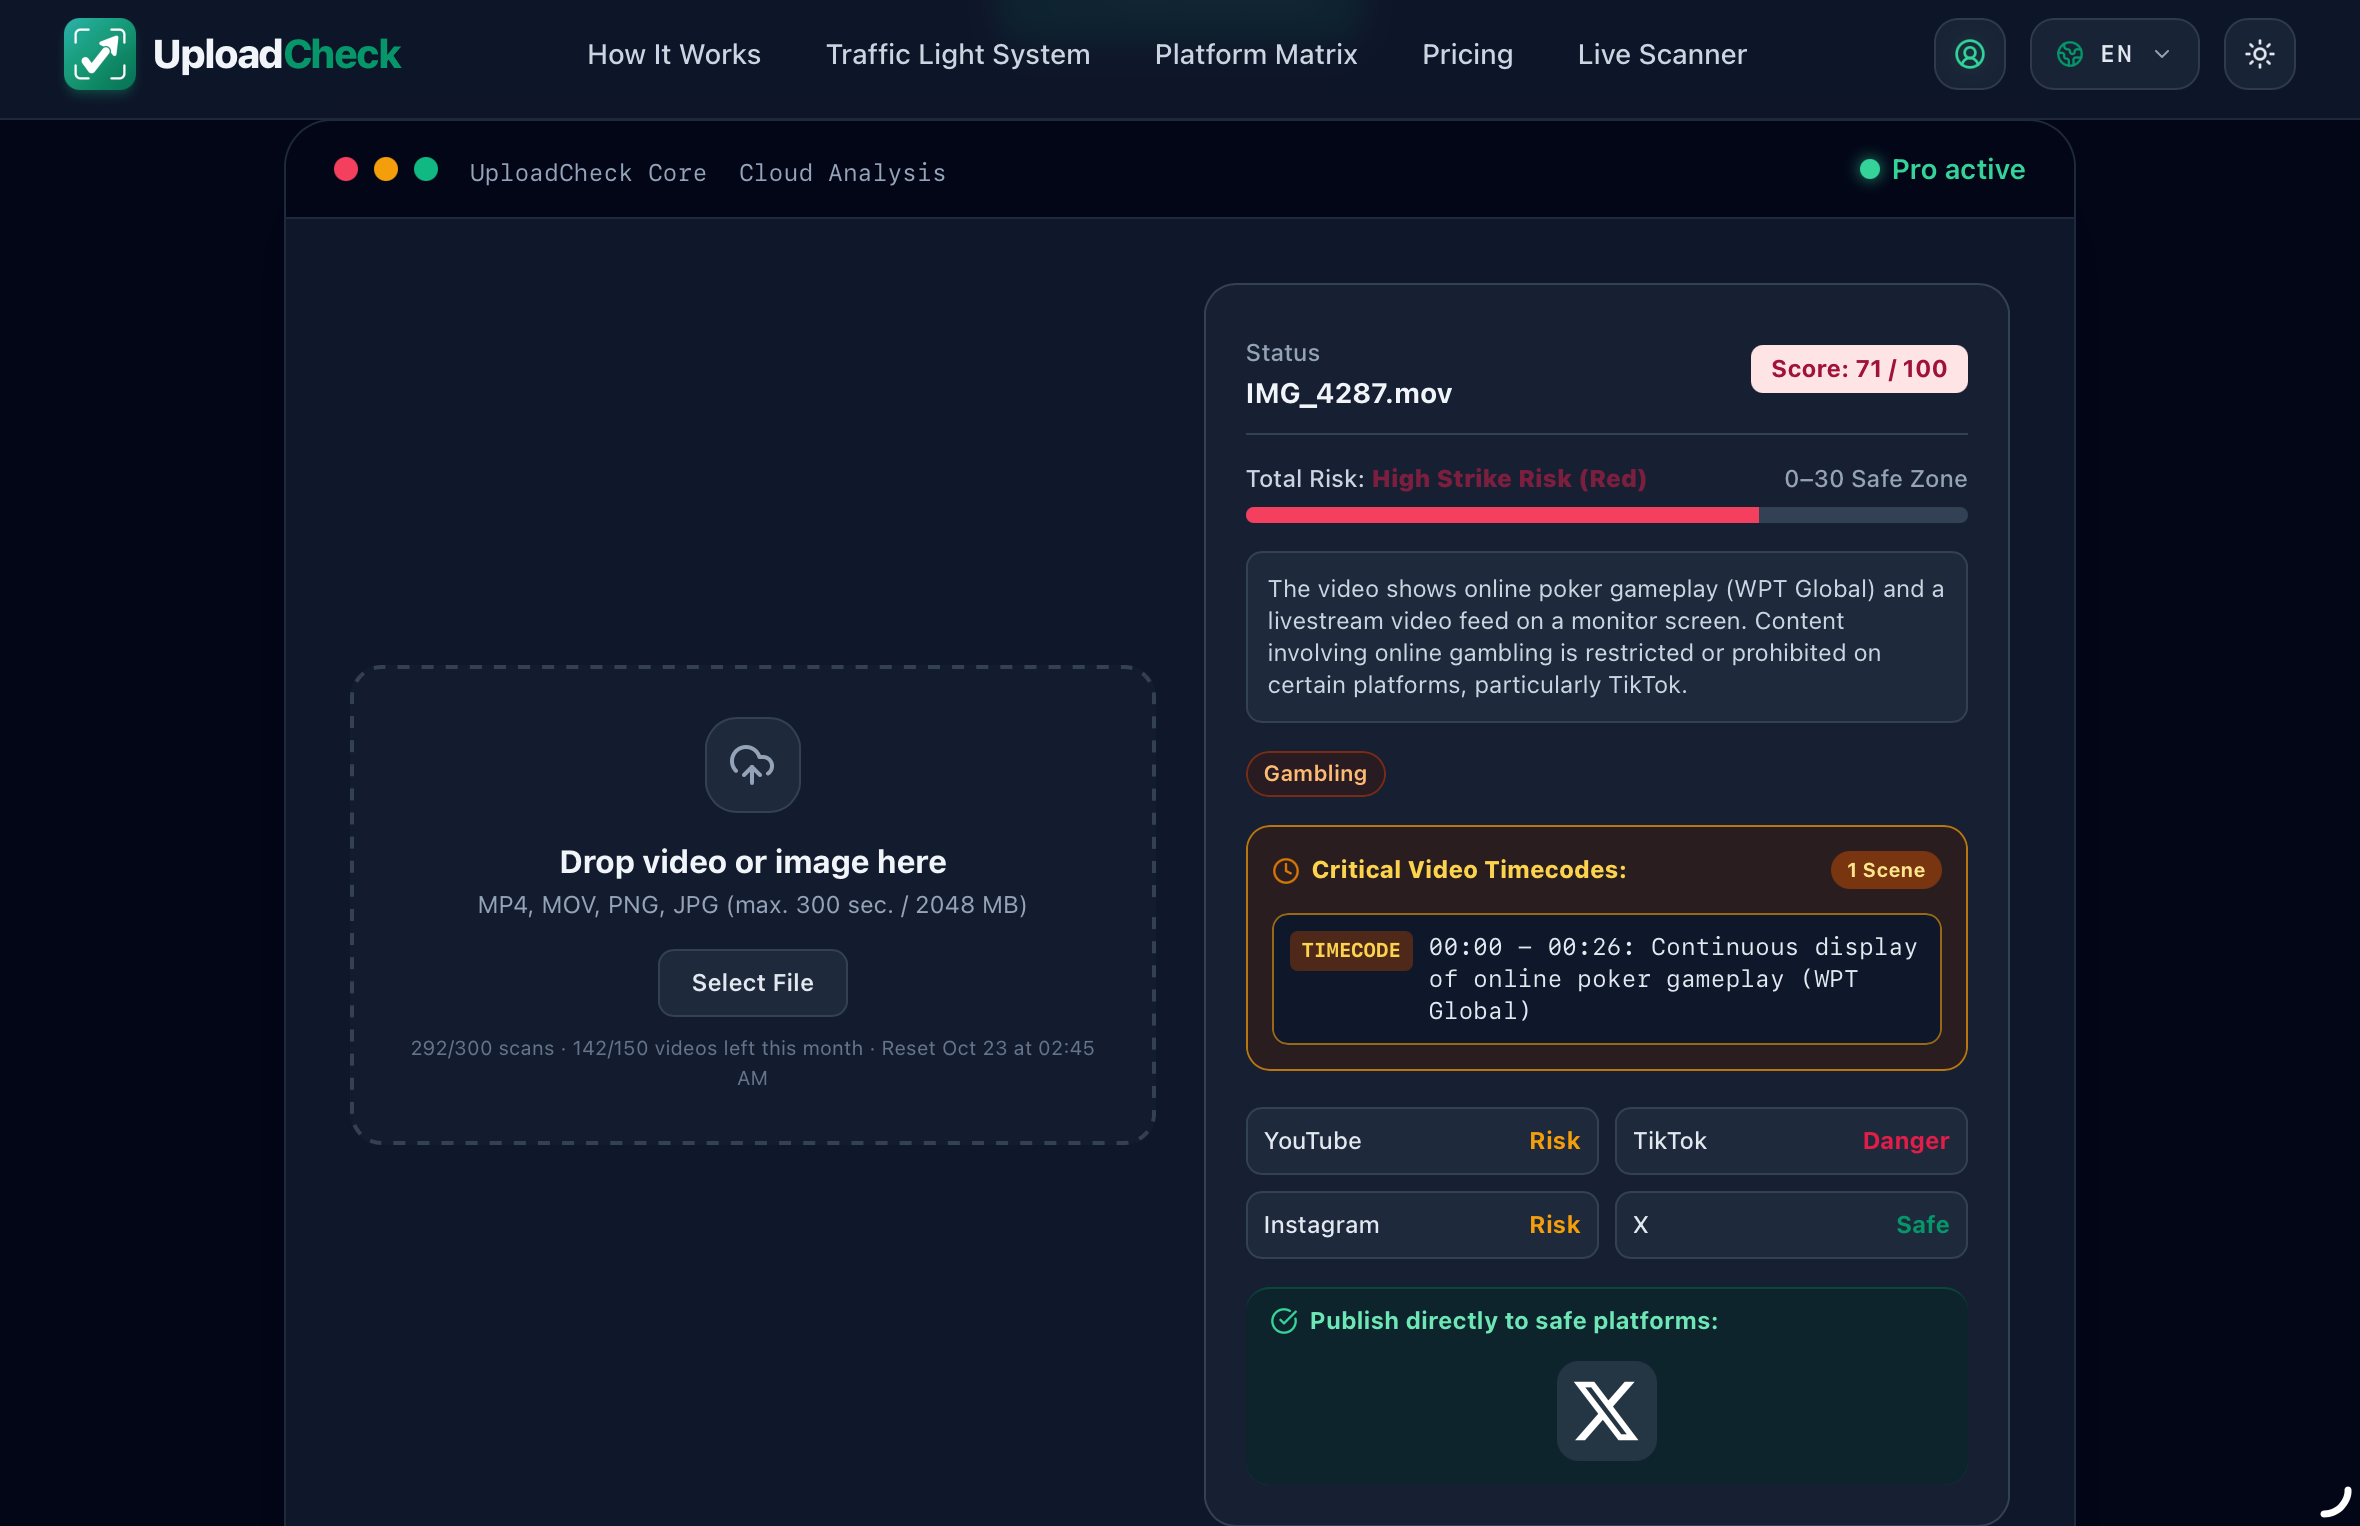
Task: Click the video analysis description paragraph
Action: 1606,637
